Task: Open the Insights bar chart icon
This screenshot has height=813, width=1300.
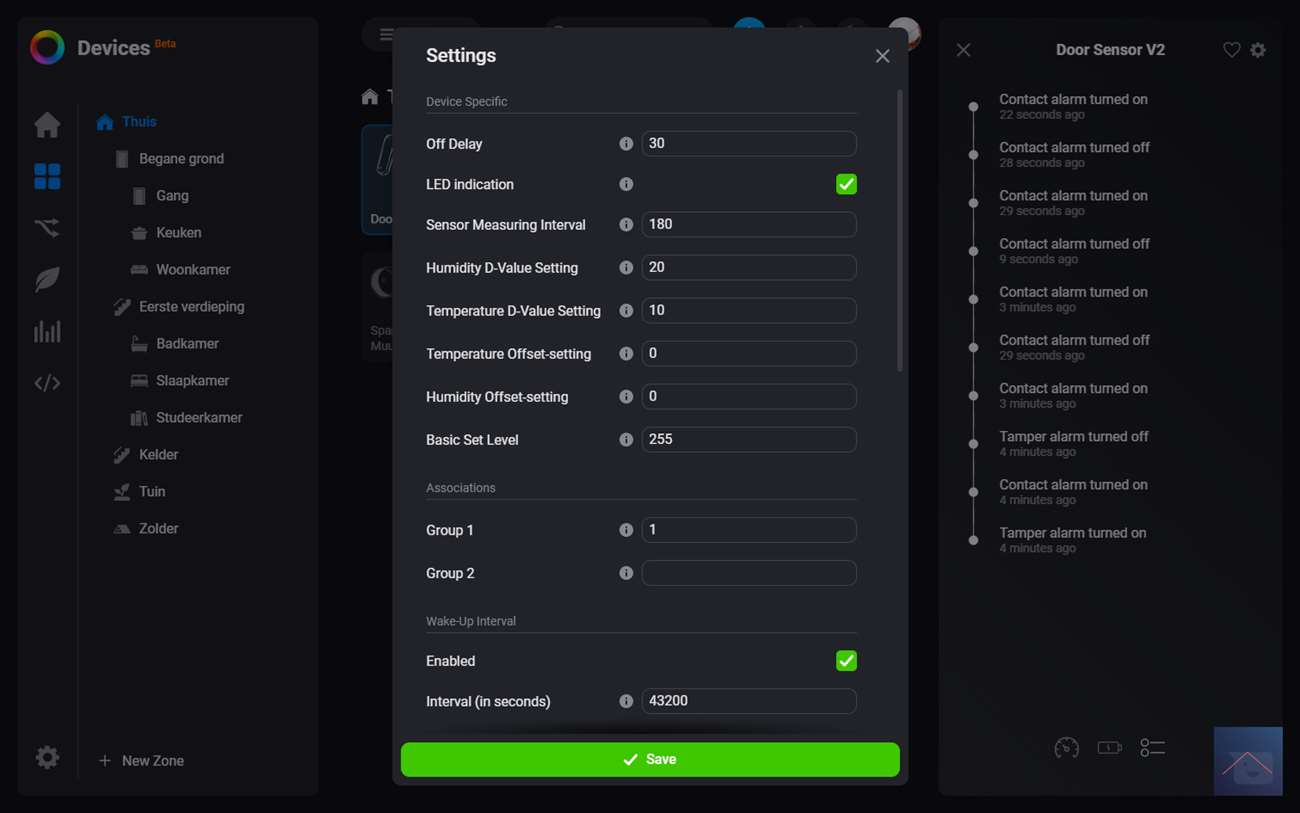Action: point(47,332)
